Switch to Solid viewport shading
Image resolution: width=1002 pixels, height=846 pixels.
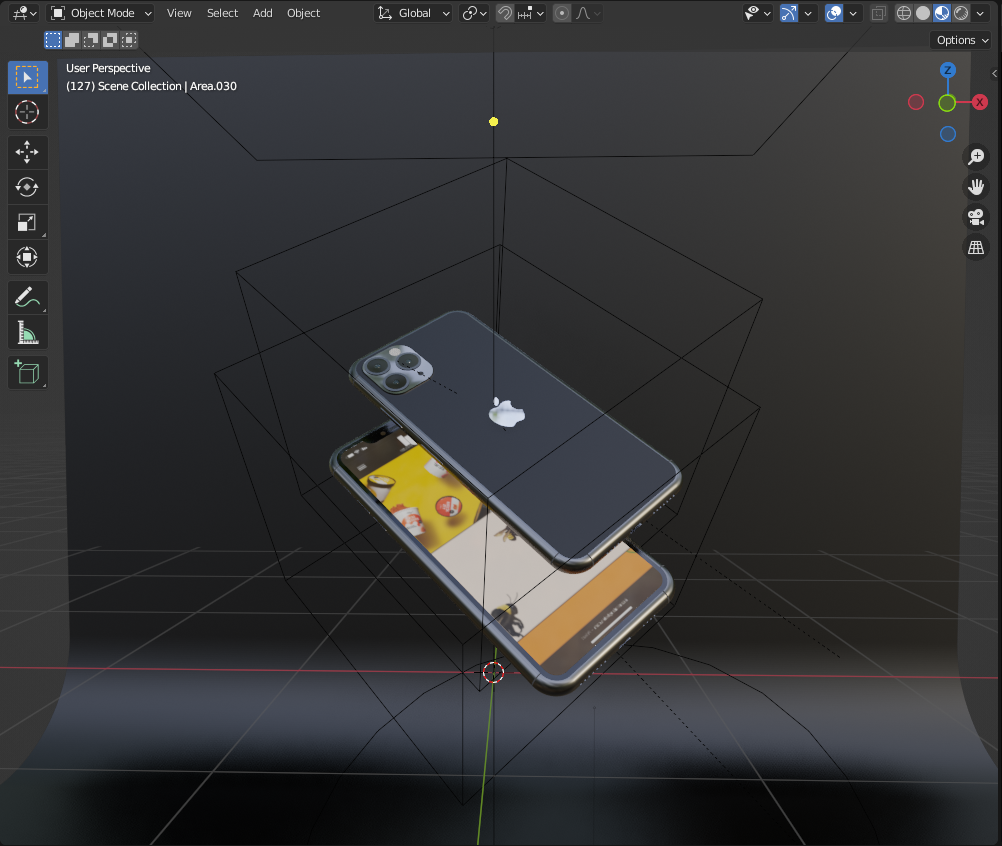point(923,13)
